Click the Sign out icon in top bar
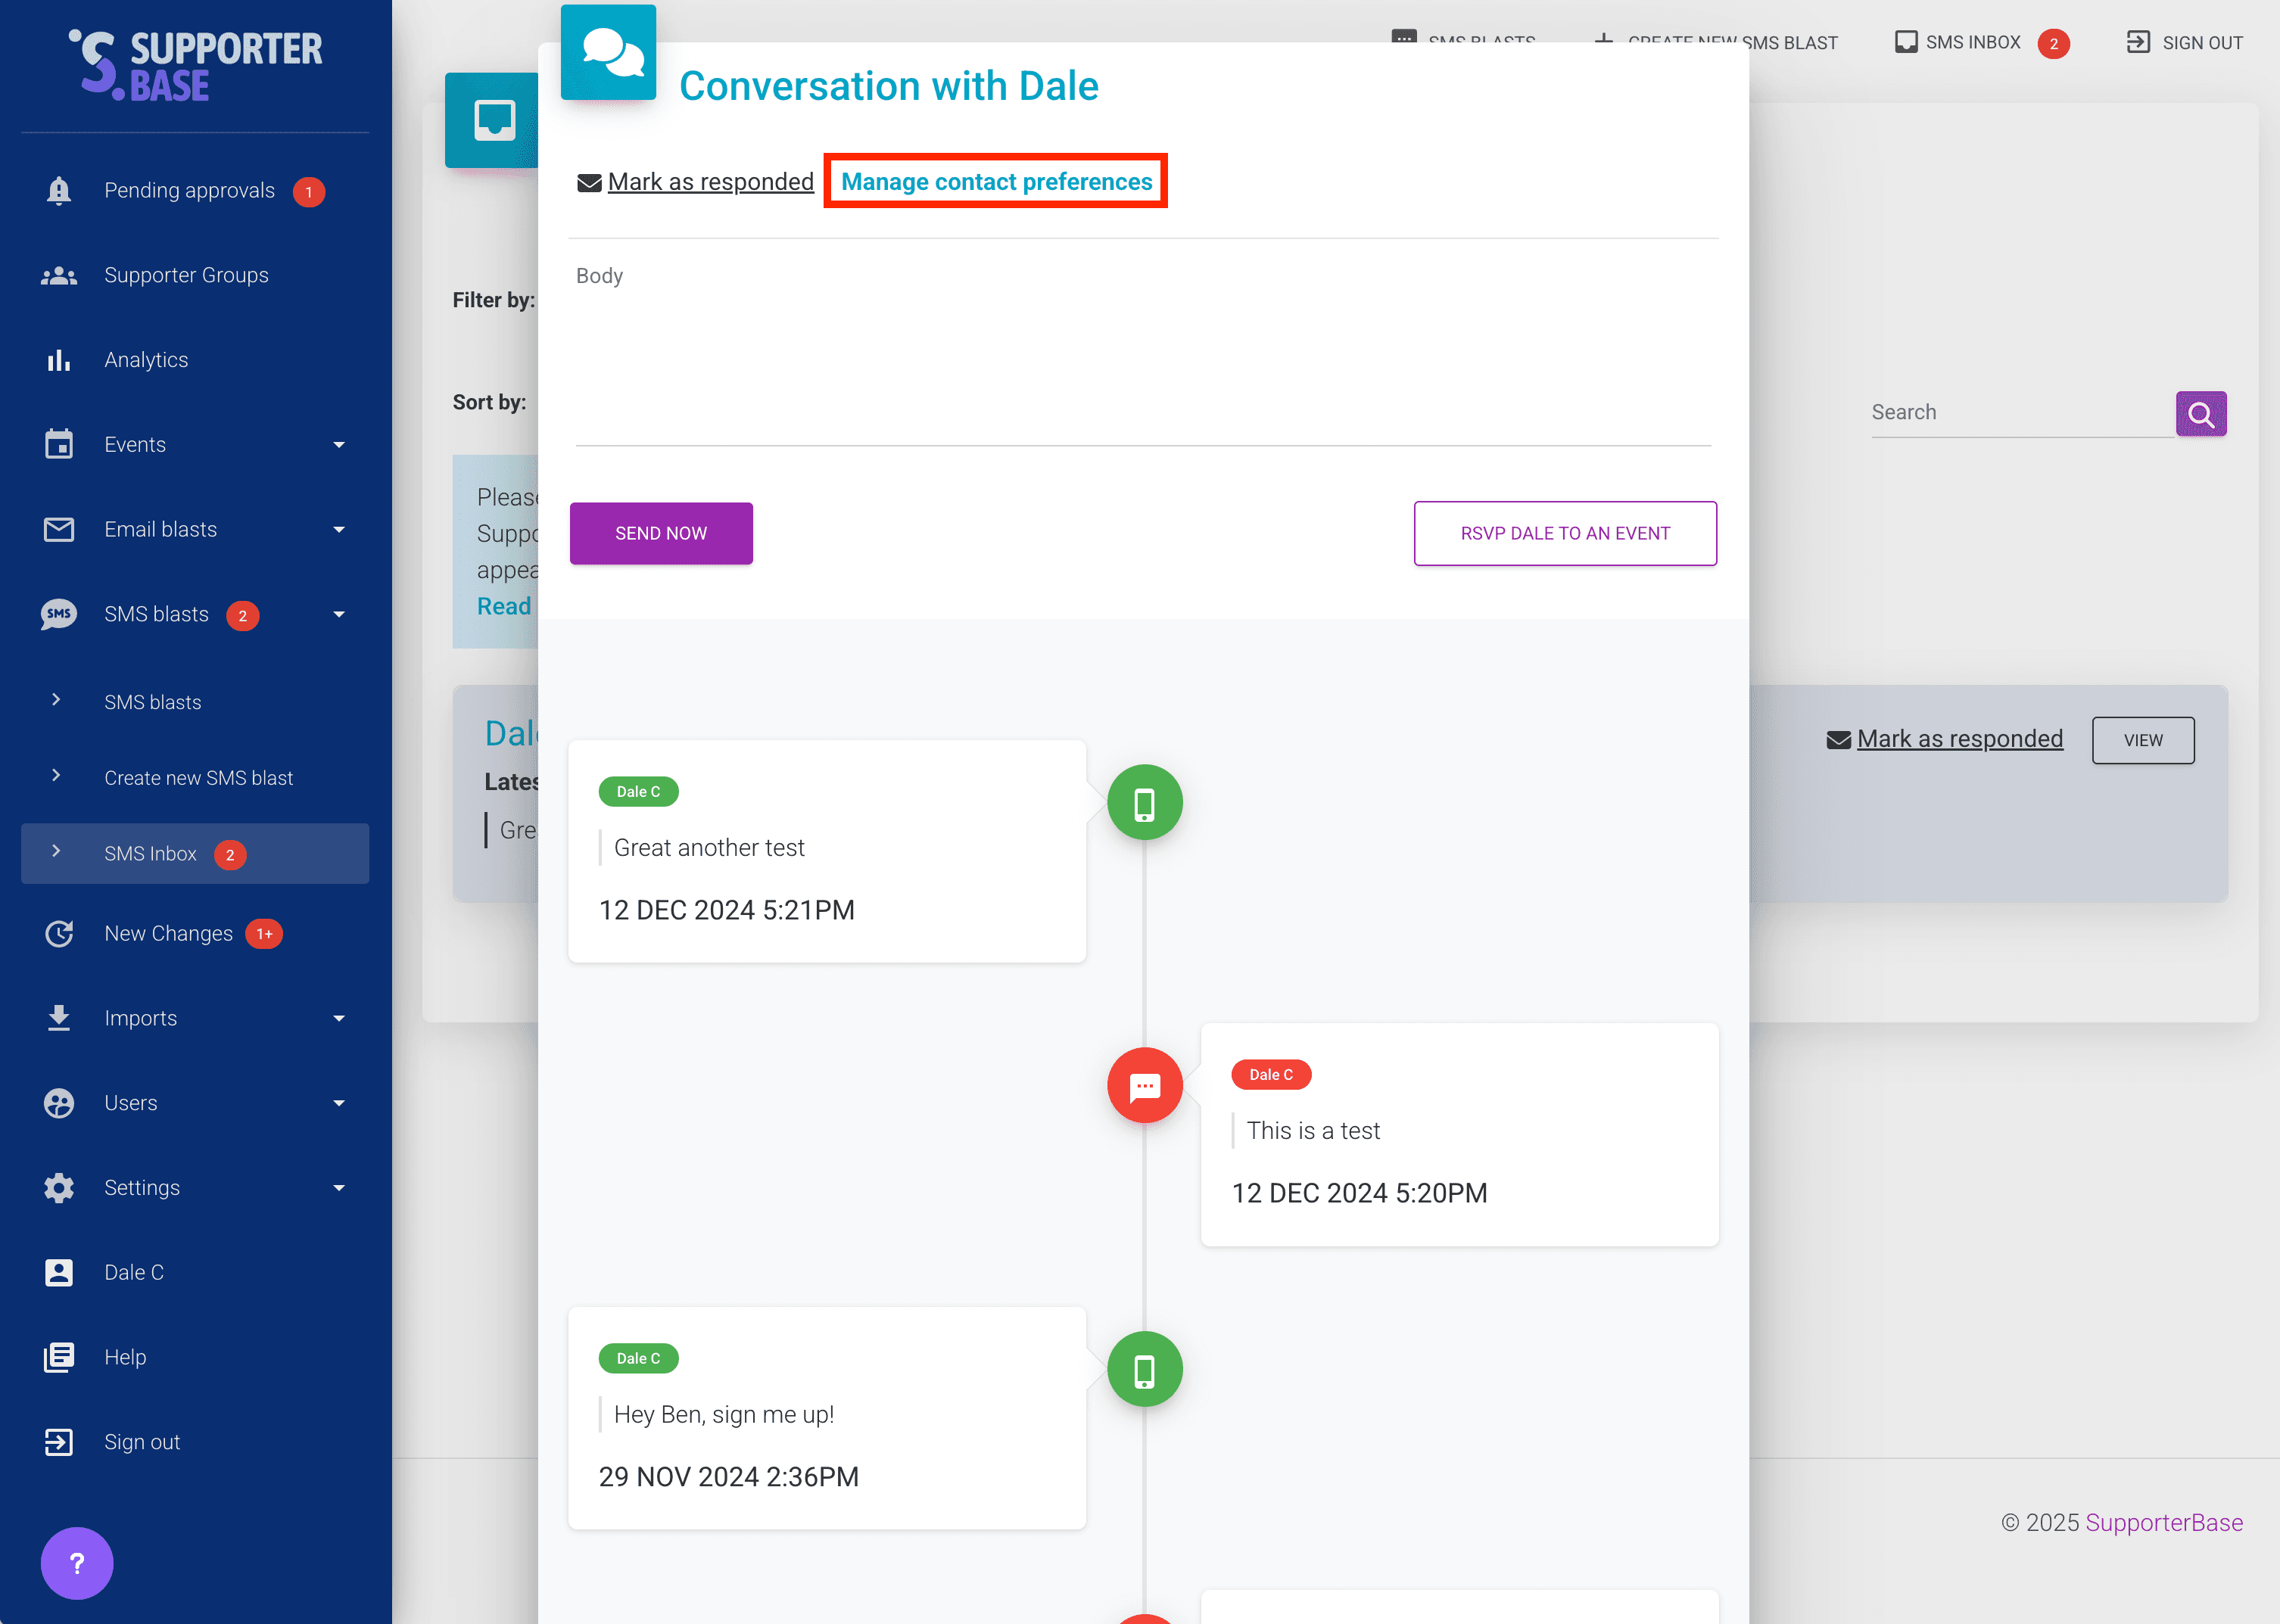Screen dimensions: 2280x1624 (2137, 42)
